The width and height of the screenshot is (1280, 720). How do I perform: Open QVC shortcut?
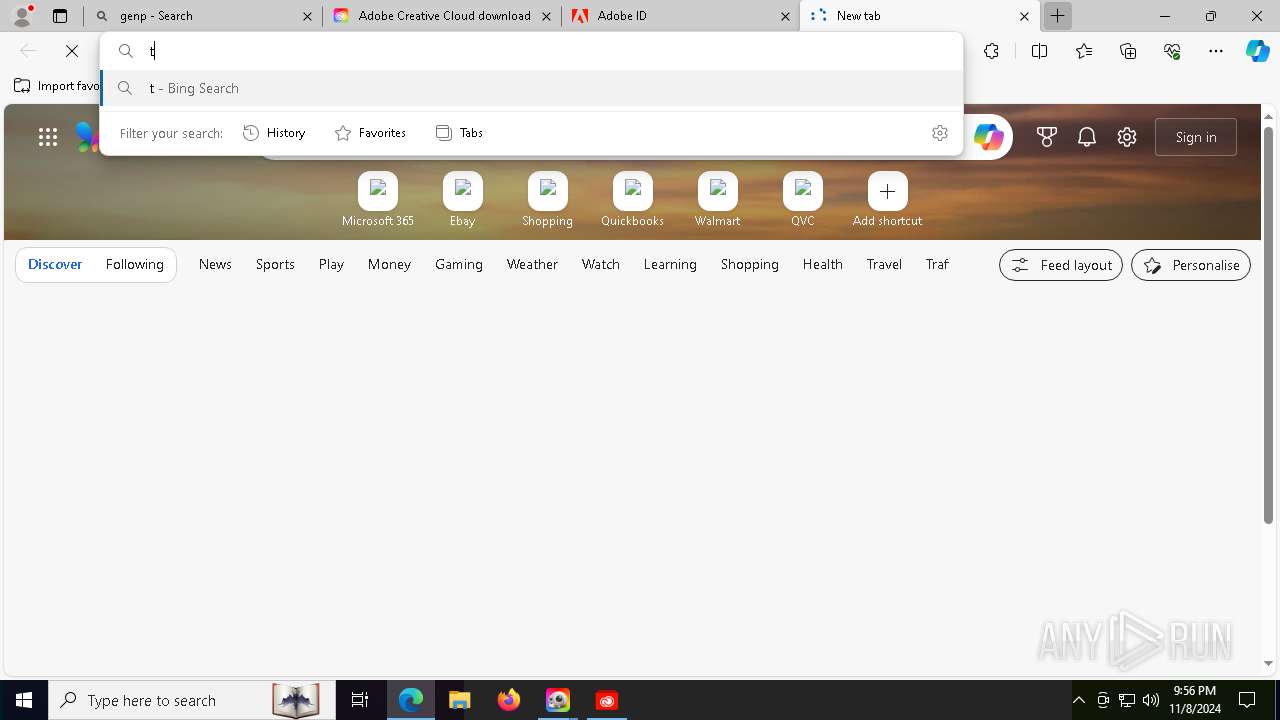[x=803, y=200]
